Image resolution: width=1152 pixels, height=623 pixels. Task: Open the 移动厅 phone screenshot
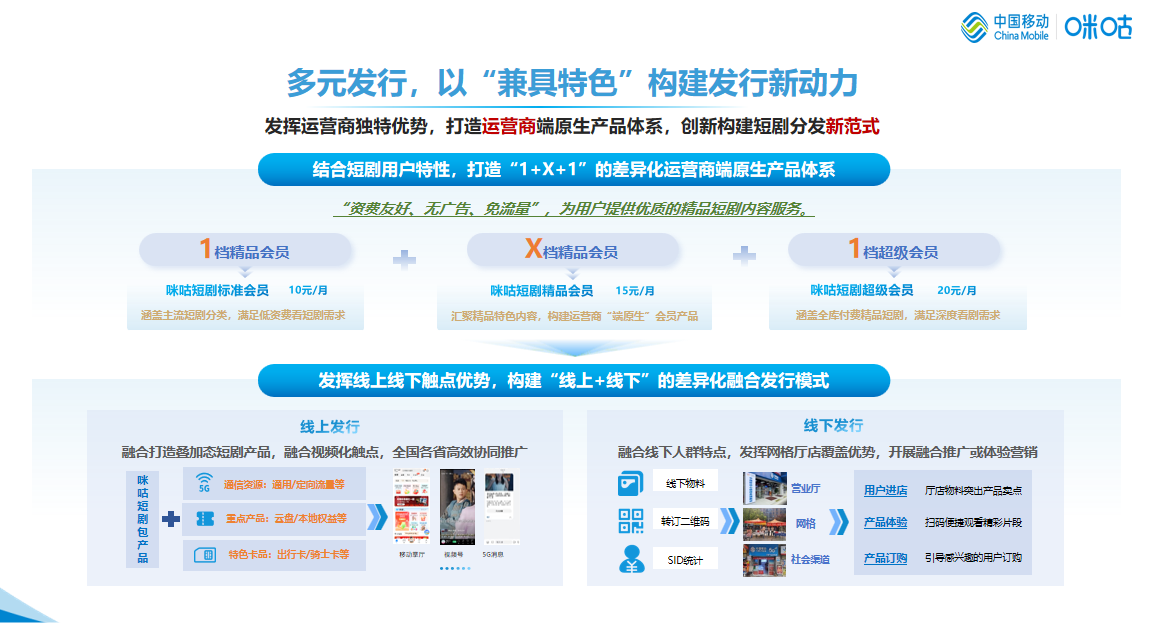[x=411, y=508]
